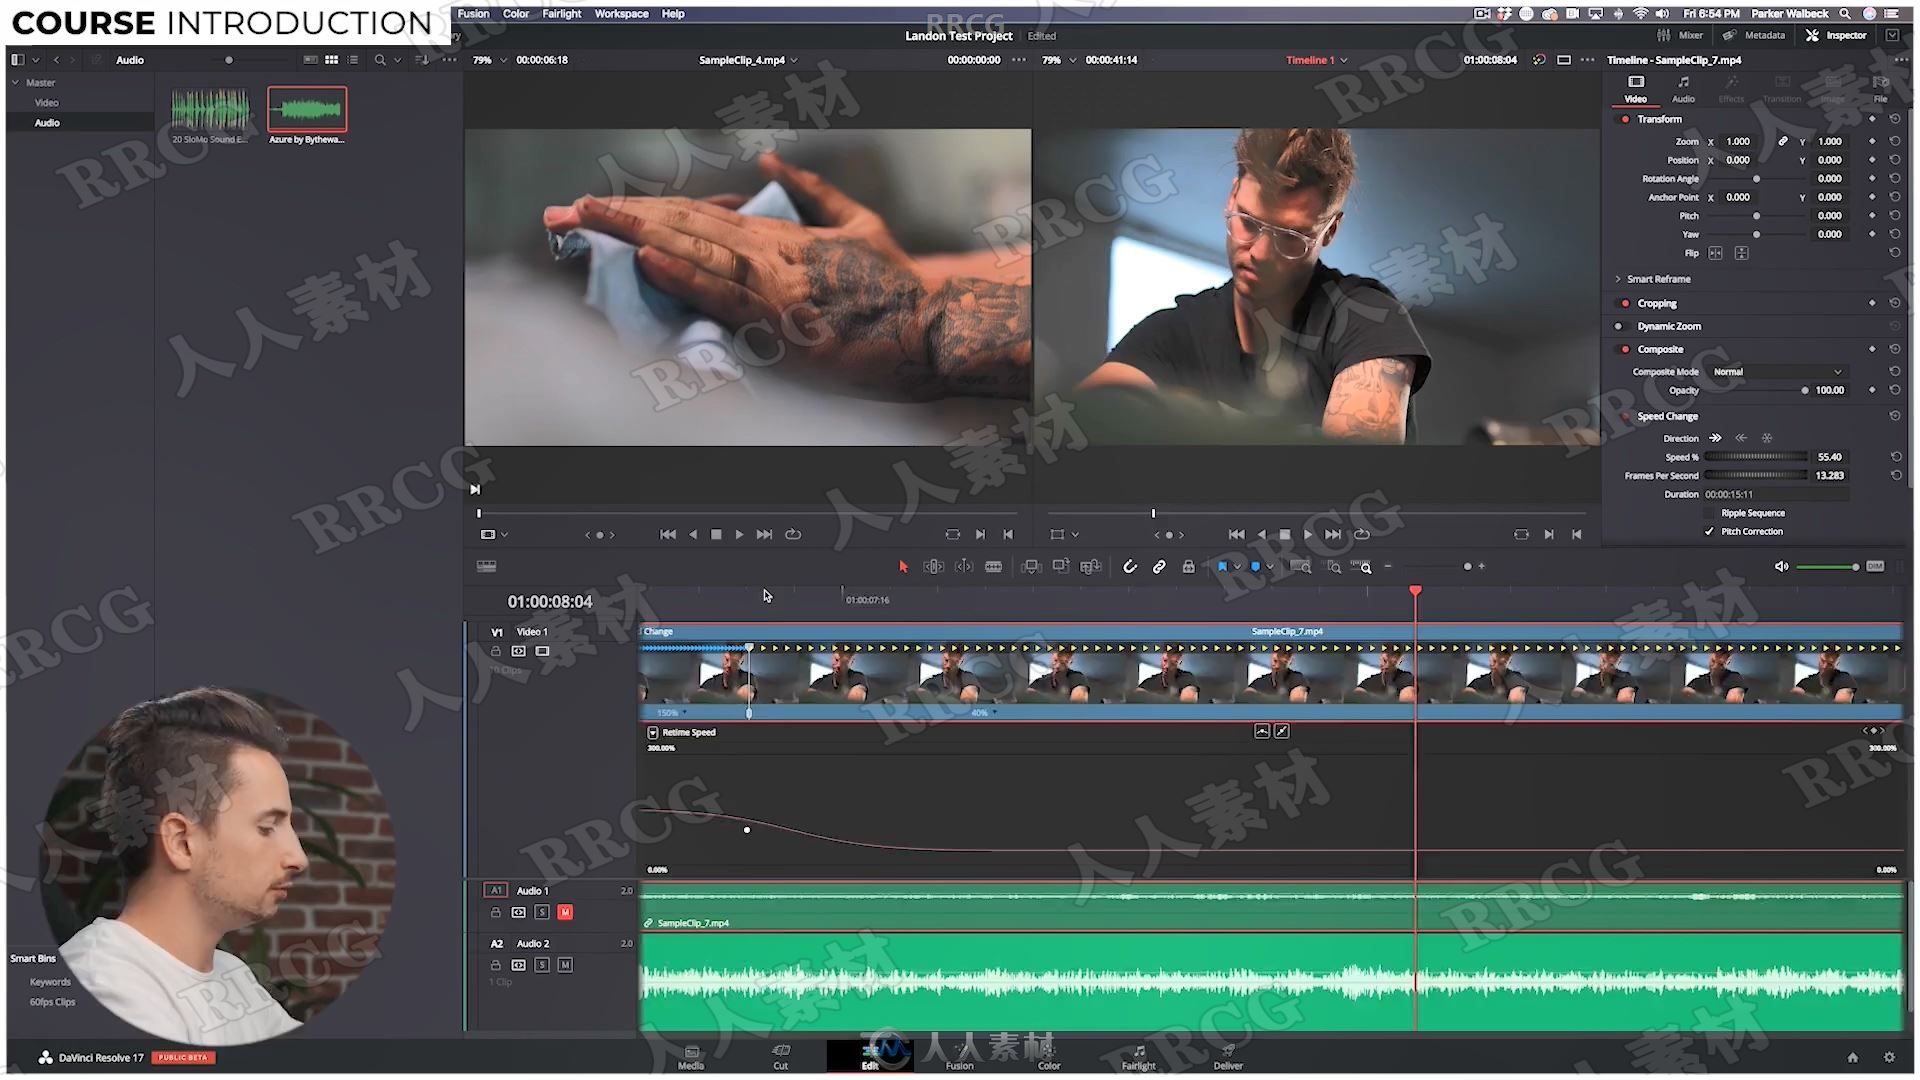Click the playhead timeline marker red
Image resolution: width=1920 pixels, height=1080 pixels.
pos(1415,591)
